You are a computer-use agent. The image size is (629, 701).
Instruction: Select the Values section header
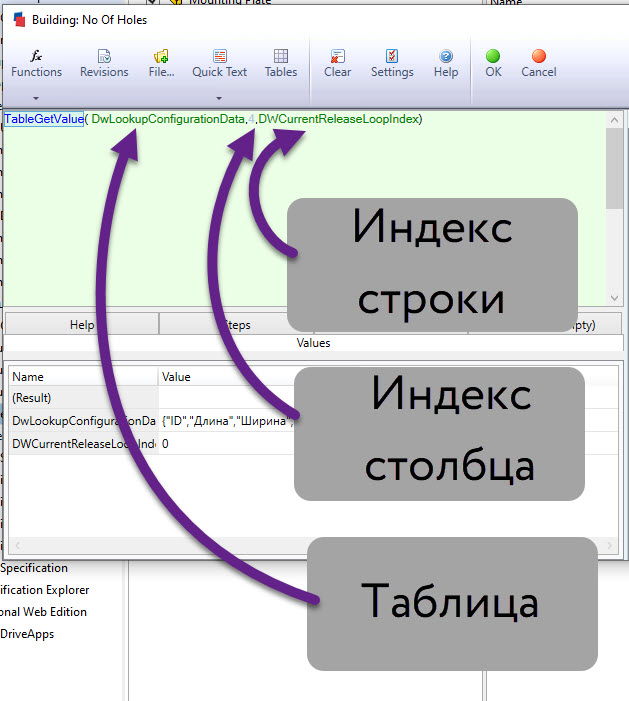click(x=313, y=343)
